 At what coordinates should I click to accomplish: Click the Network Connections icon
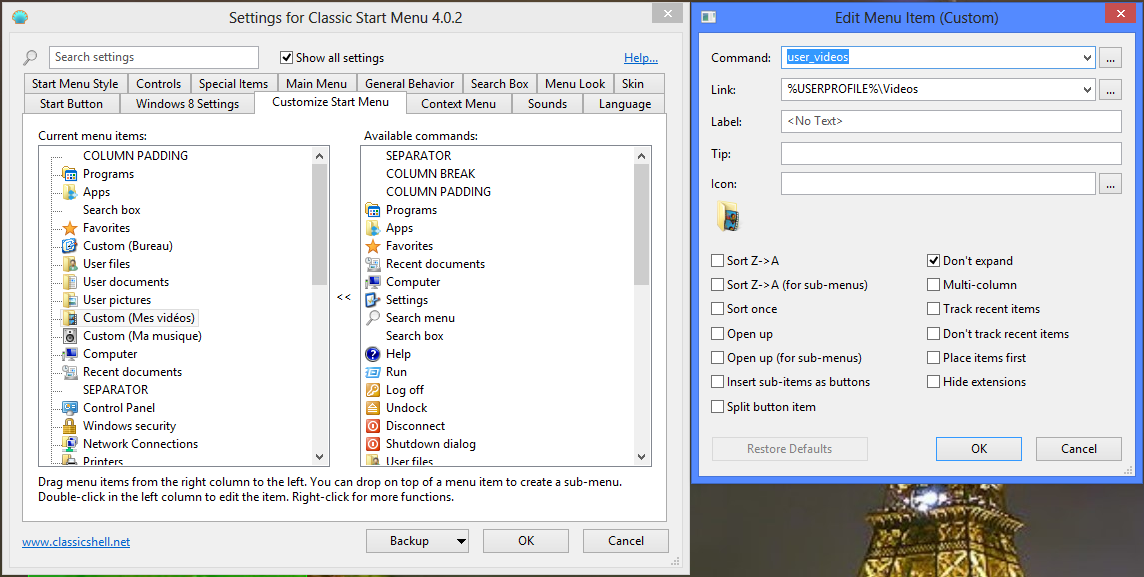[x=70, y=444]
